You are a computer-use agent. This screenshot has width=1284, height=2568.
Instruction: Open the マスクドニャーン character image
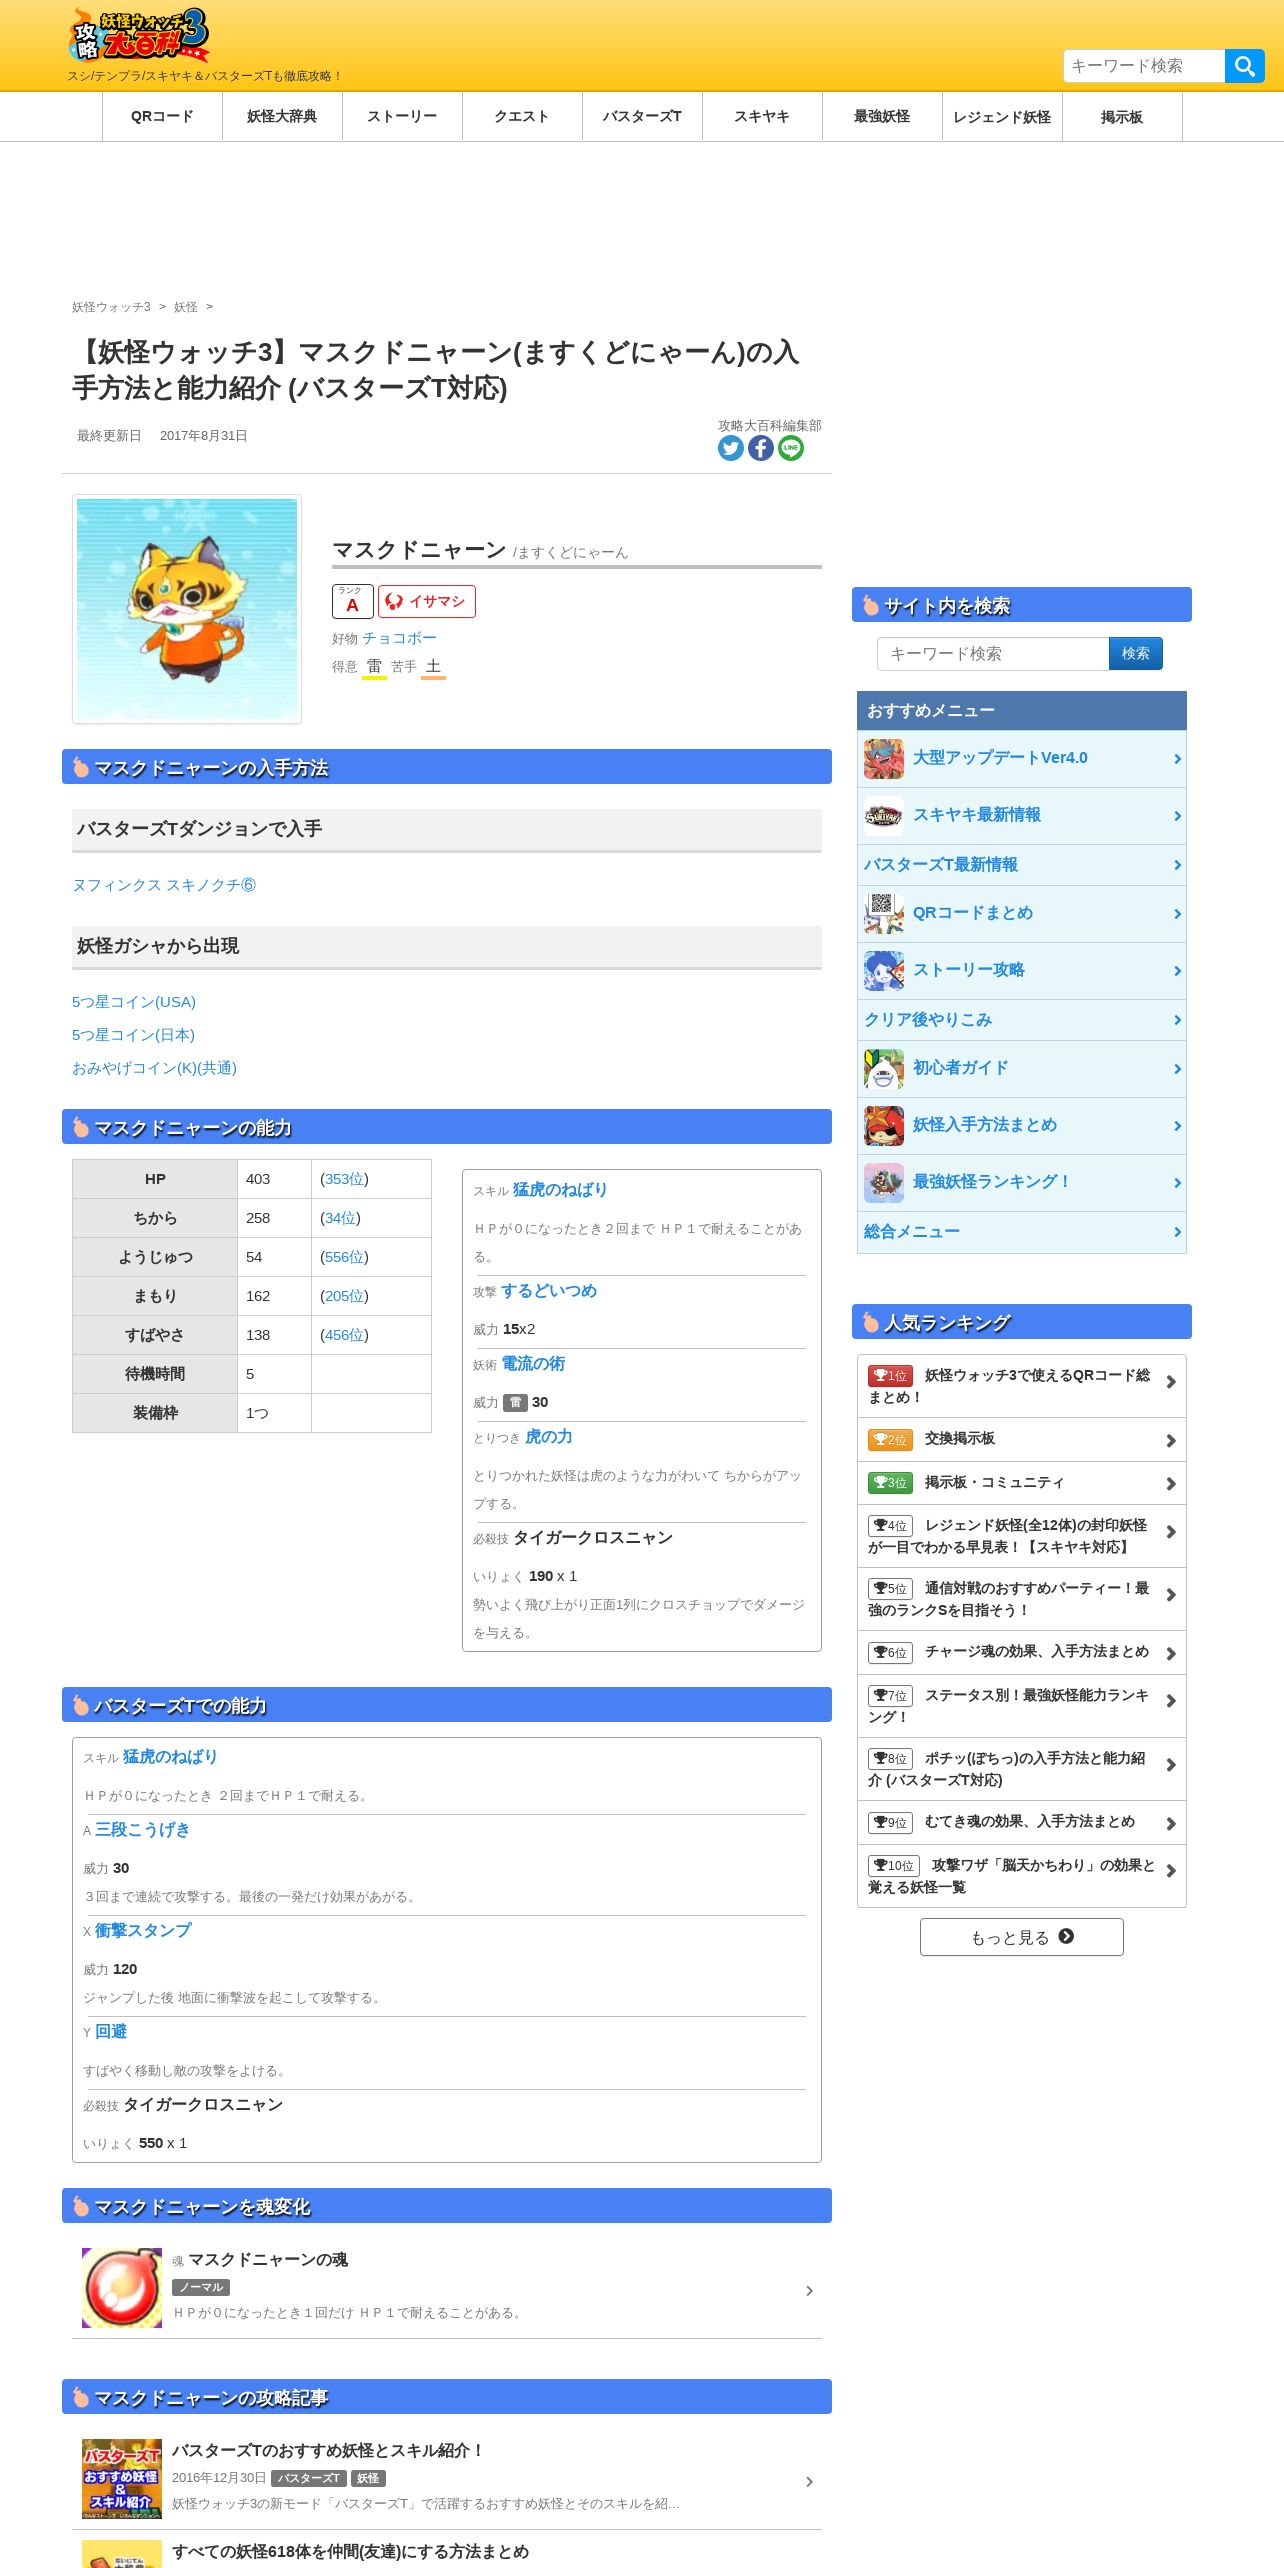click(187, 609)
